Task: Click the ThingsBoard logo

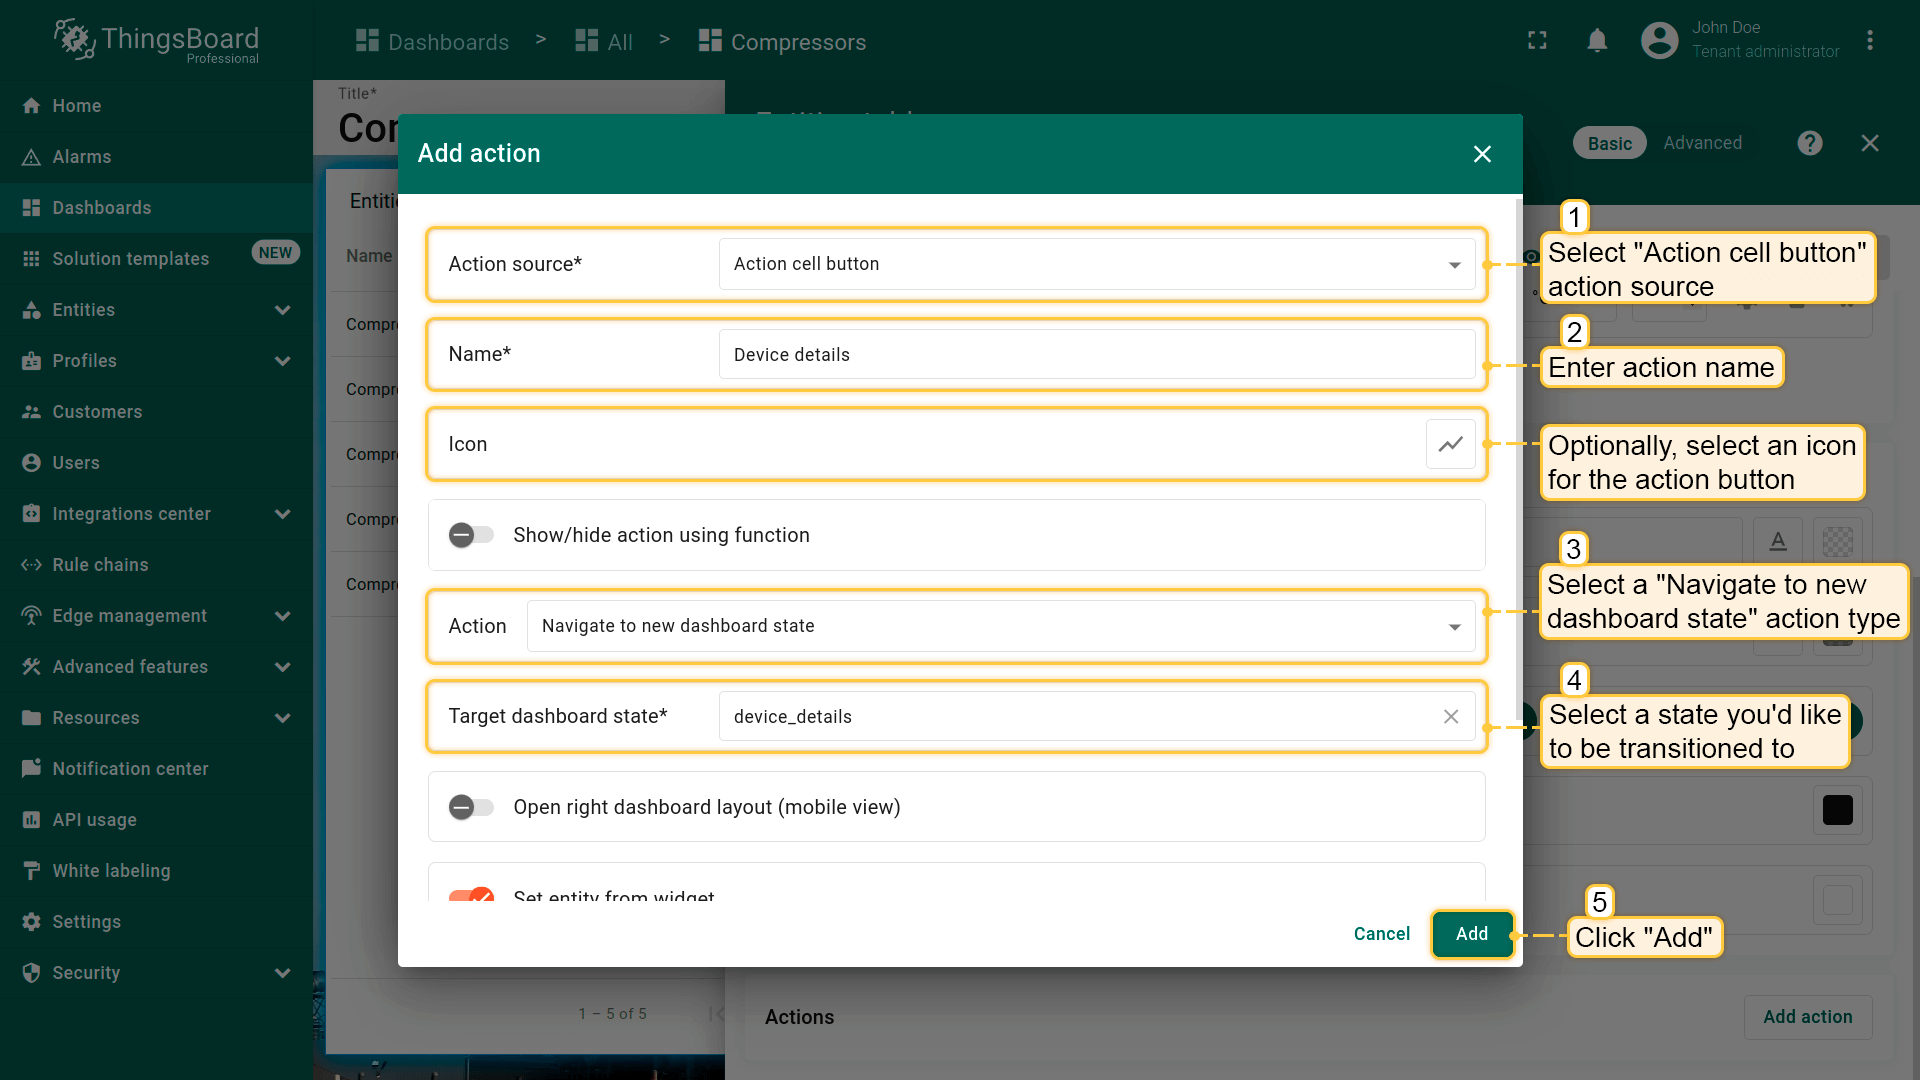Action: 157,41
